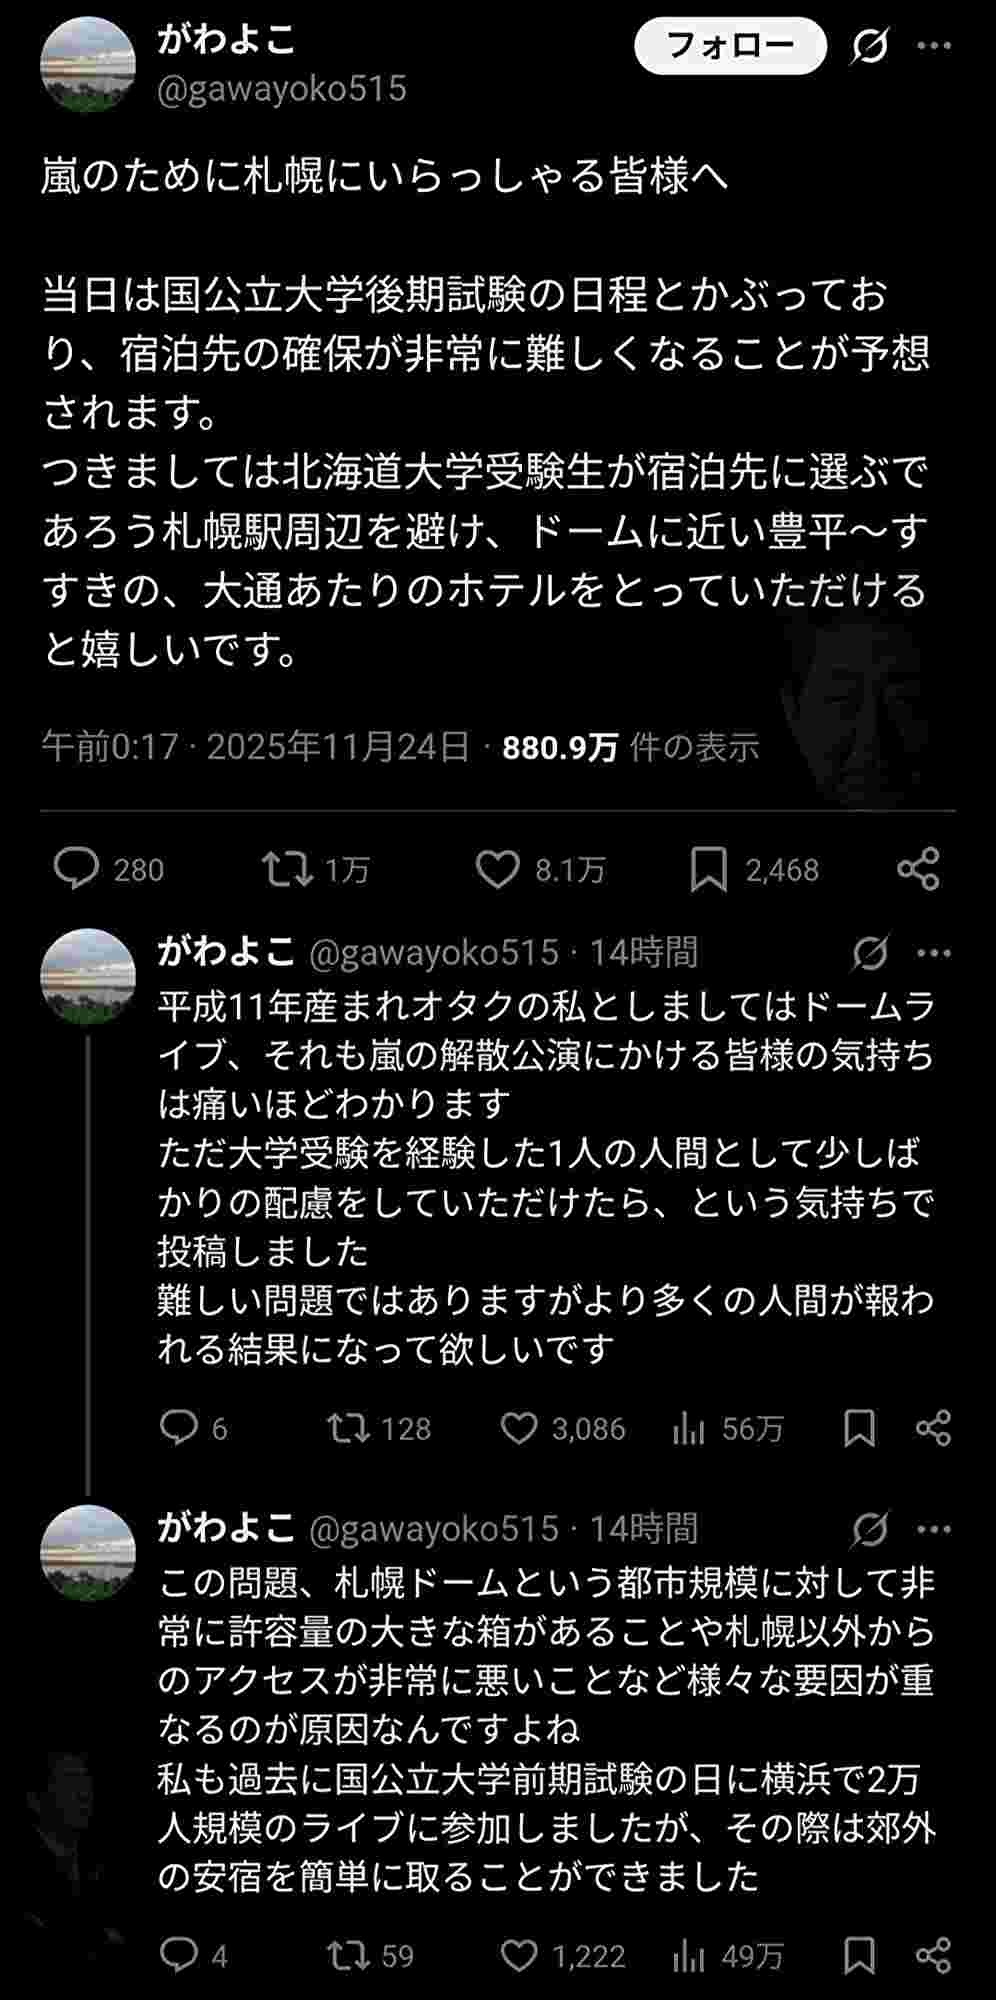This screenshot has height=2000, width=996.
Task: Open the @gawayoko515 handle in the post header
Action: tap(282, 89)
